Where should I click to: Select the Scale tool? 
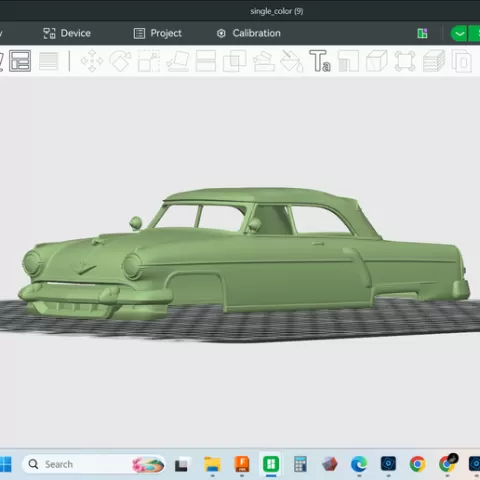(x=149, y=61)
